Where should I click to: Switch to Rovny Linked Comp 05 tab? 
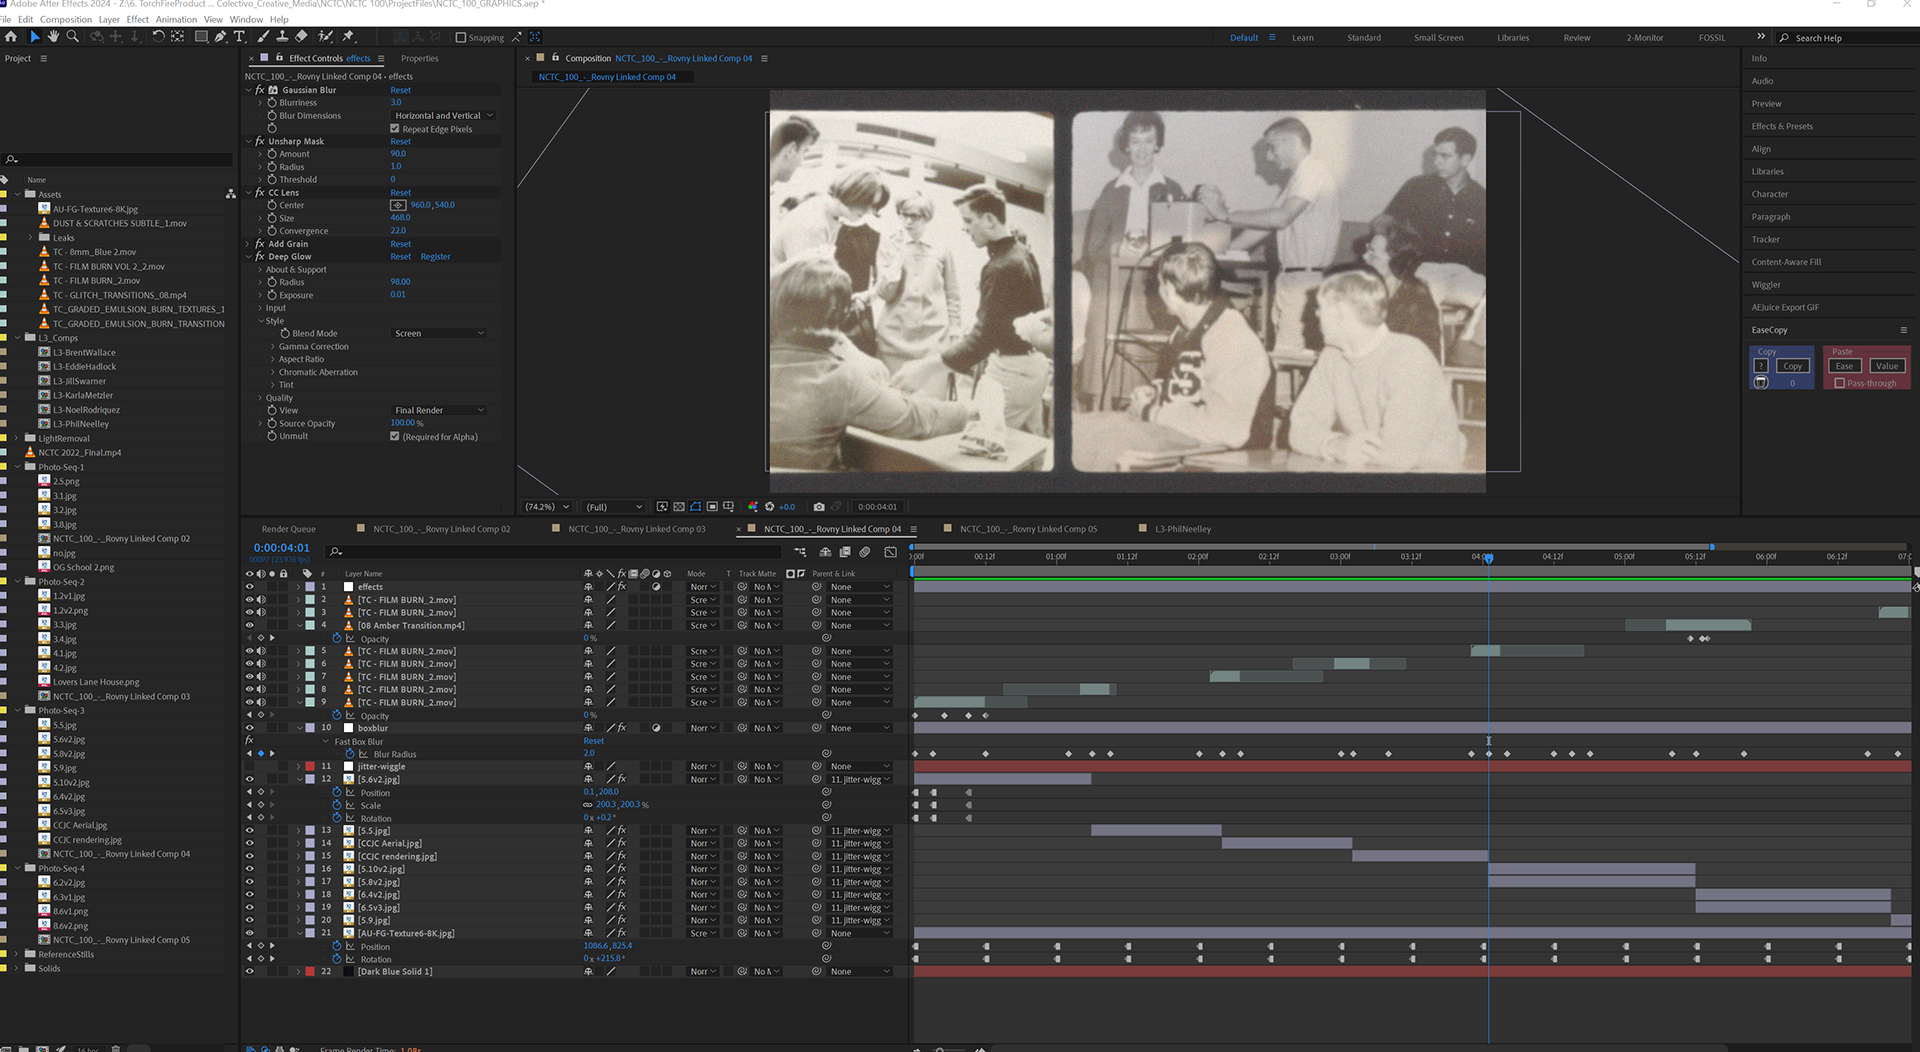point(1028,529)
